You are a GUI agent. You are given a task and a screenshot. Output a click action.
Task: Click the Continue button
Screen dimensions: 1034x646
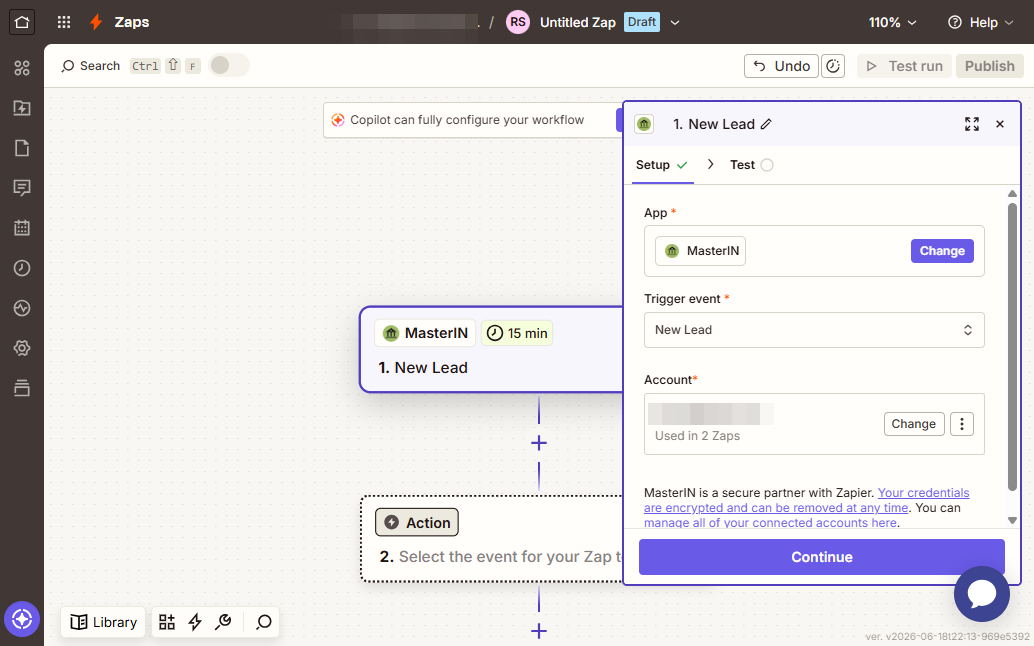click(822, 557)
